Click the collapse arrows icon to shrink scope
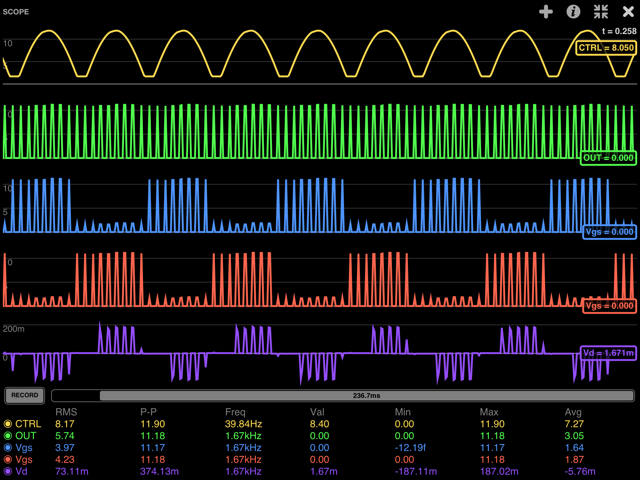The image size is (640, 480). click(601, 12)
